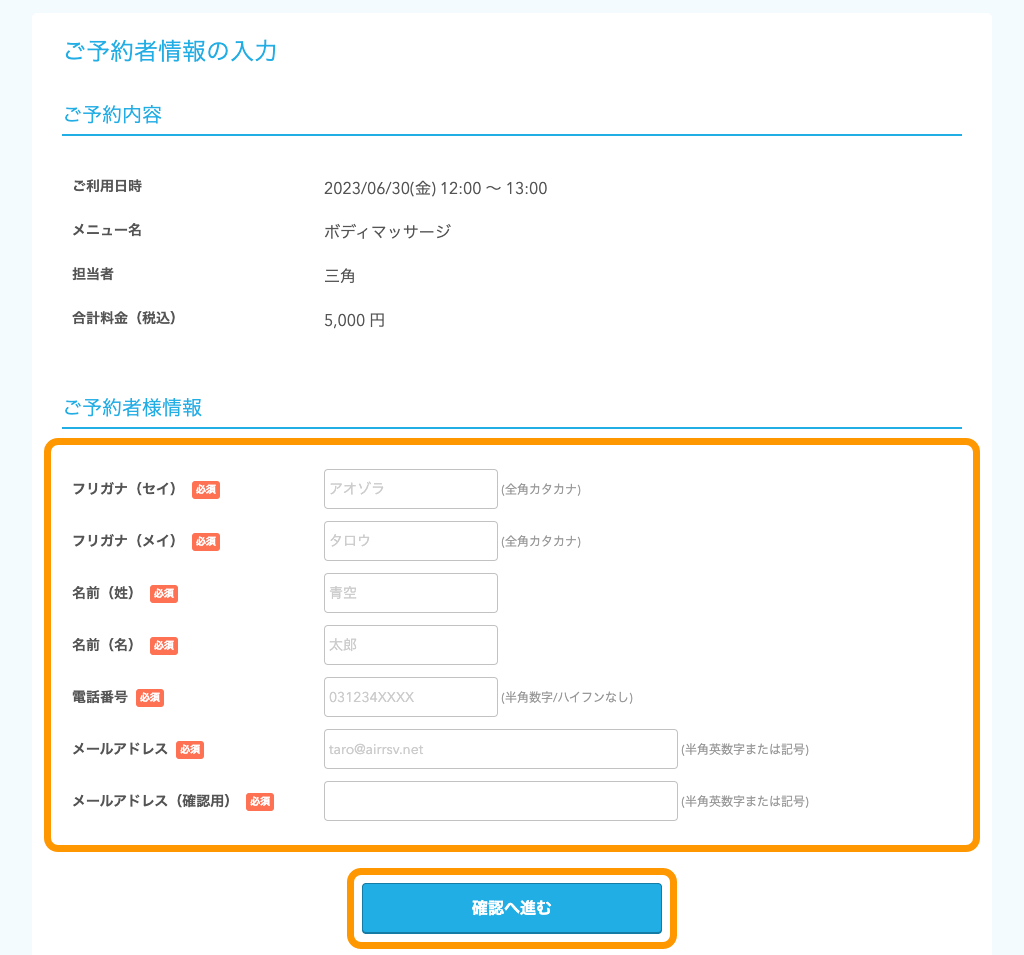The image size is (1024, 955).
Task: Select the 名前（姓） text box
Action: point(411,593)
